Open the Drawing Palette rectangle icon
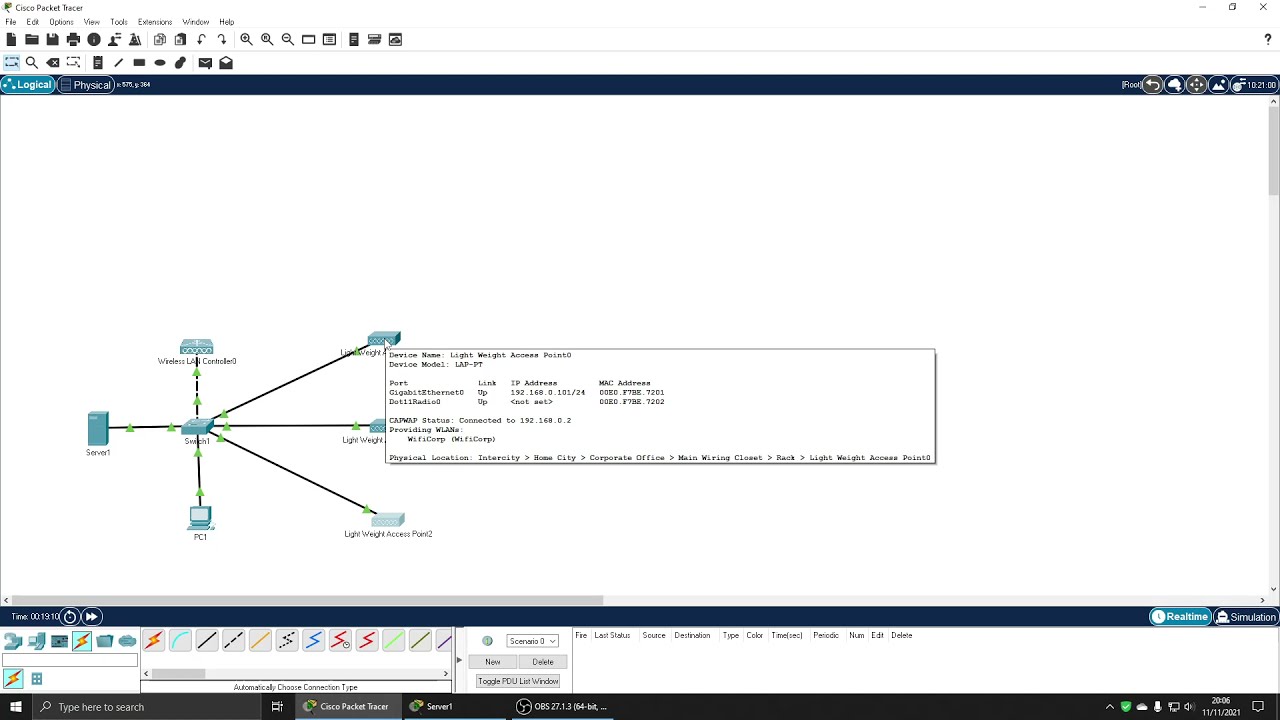 click(x=309, y=39)
